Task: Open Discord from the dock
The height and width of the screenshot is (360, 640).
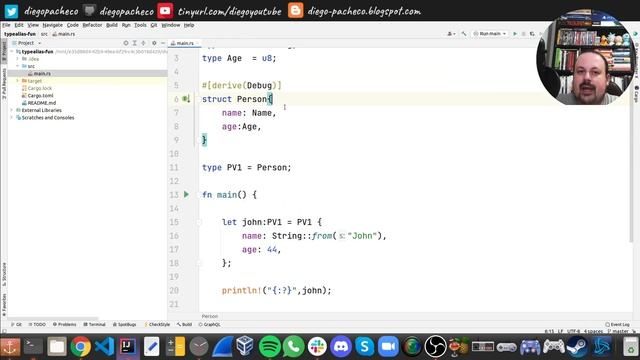Action: tap(341, 347)
